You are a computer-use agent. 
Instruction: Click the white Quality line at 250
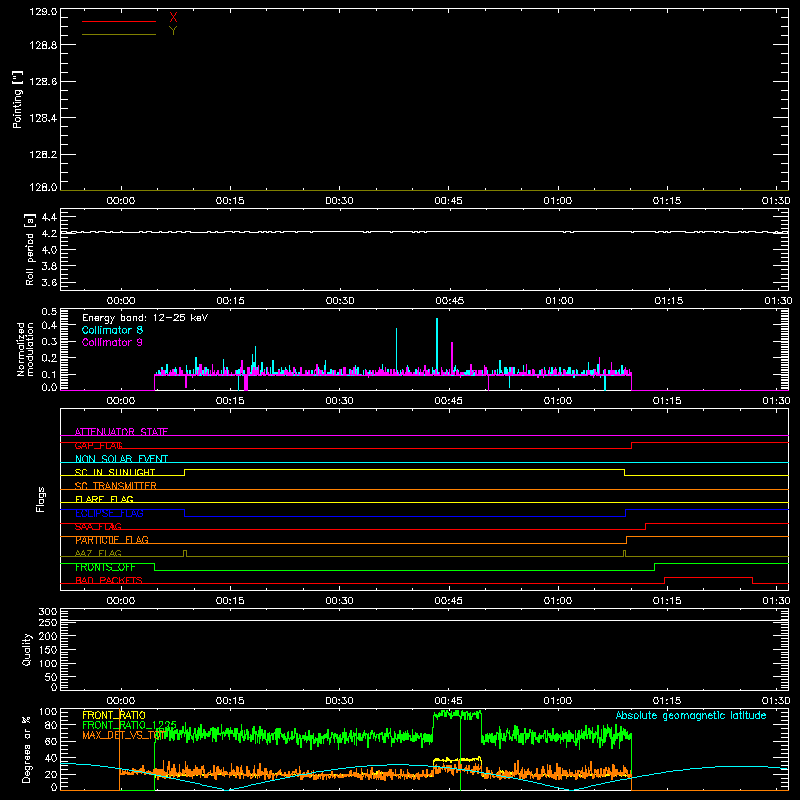coord(424,621)
